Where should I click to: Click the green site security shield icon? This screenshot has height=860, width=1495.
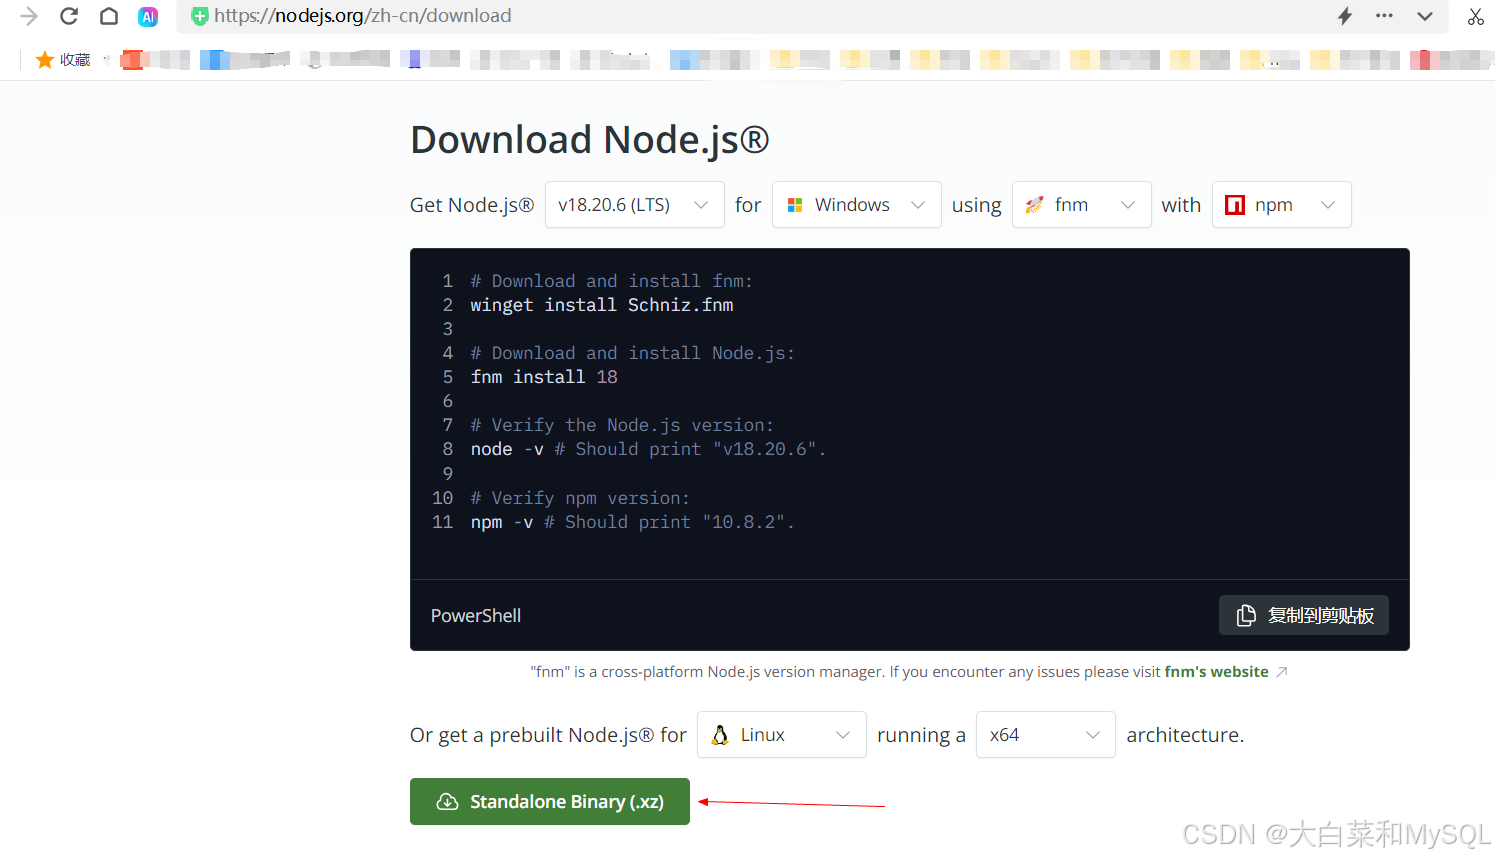click(x=200, y=16)
